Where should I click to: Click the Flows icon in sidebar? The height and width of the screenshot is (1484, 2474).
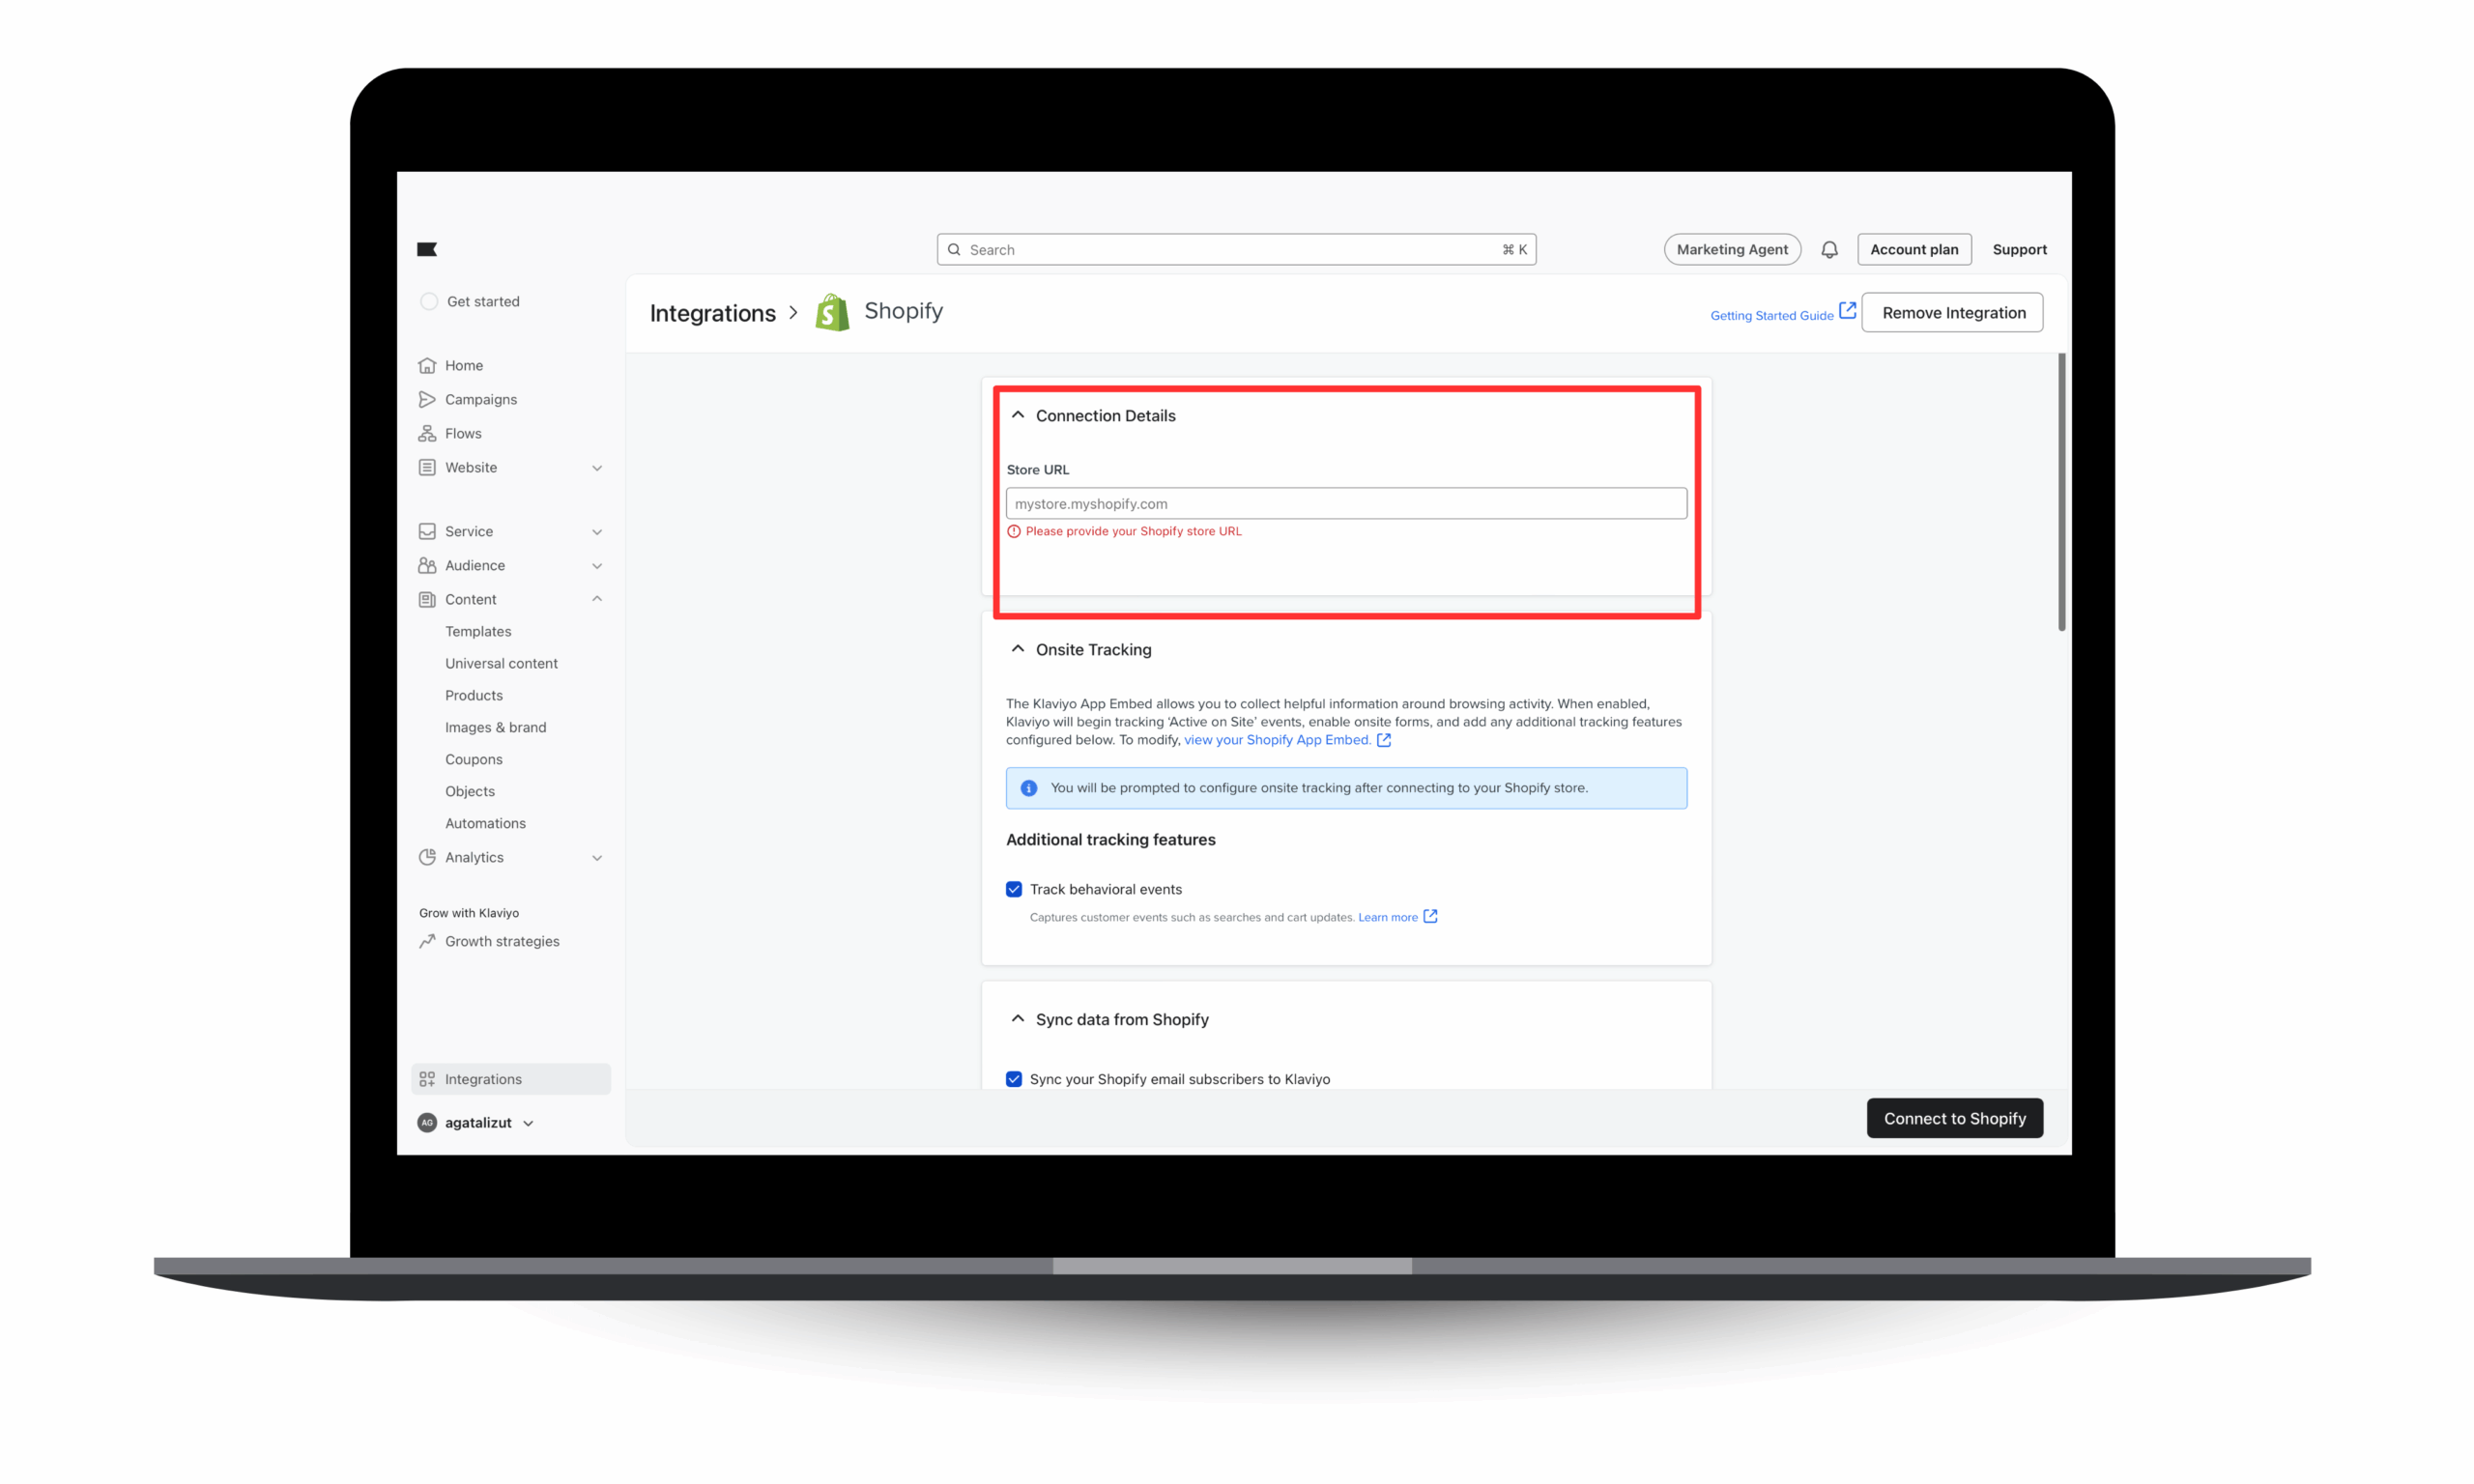coord(427,433)
